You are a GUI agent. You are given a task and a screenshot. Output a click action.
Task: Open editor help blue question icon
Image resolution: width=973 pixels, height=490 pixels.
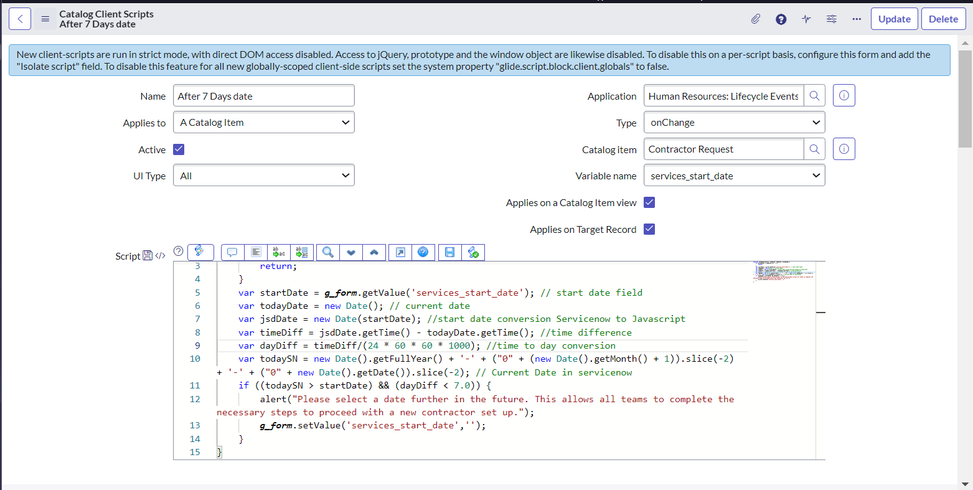click(423, 252)
